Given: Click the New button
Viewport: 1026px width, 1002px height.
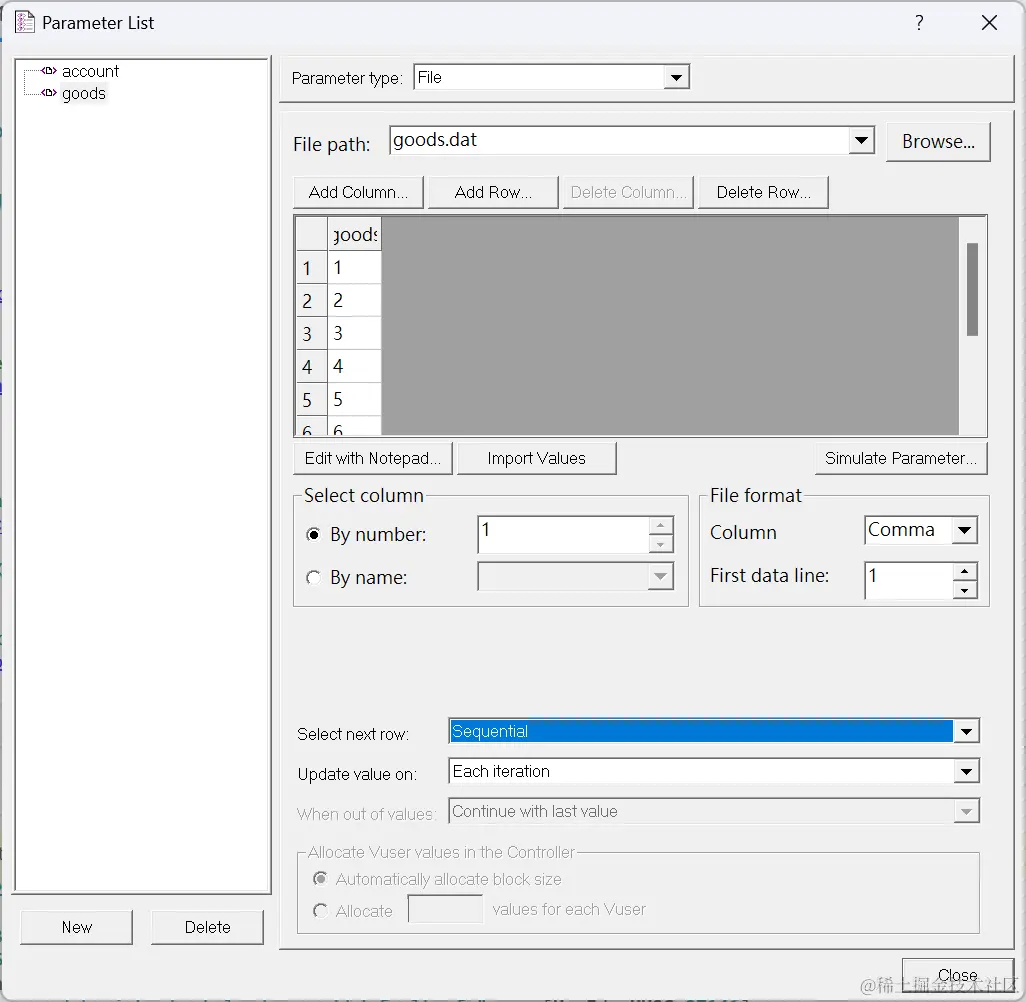Looking at the screenshot, I should pos(77,927).
